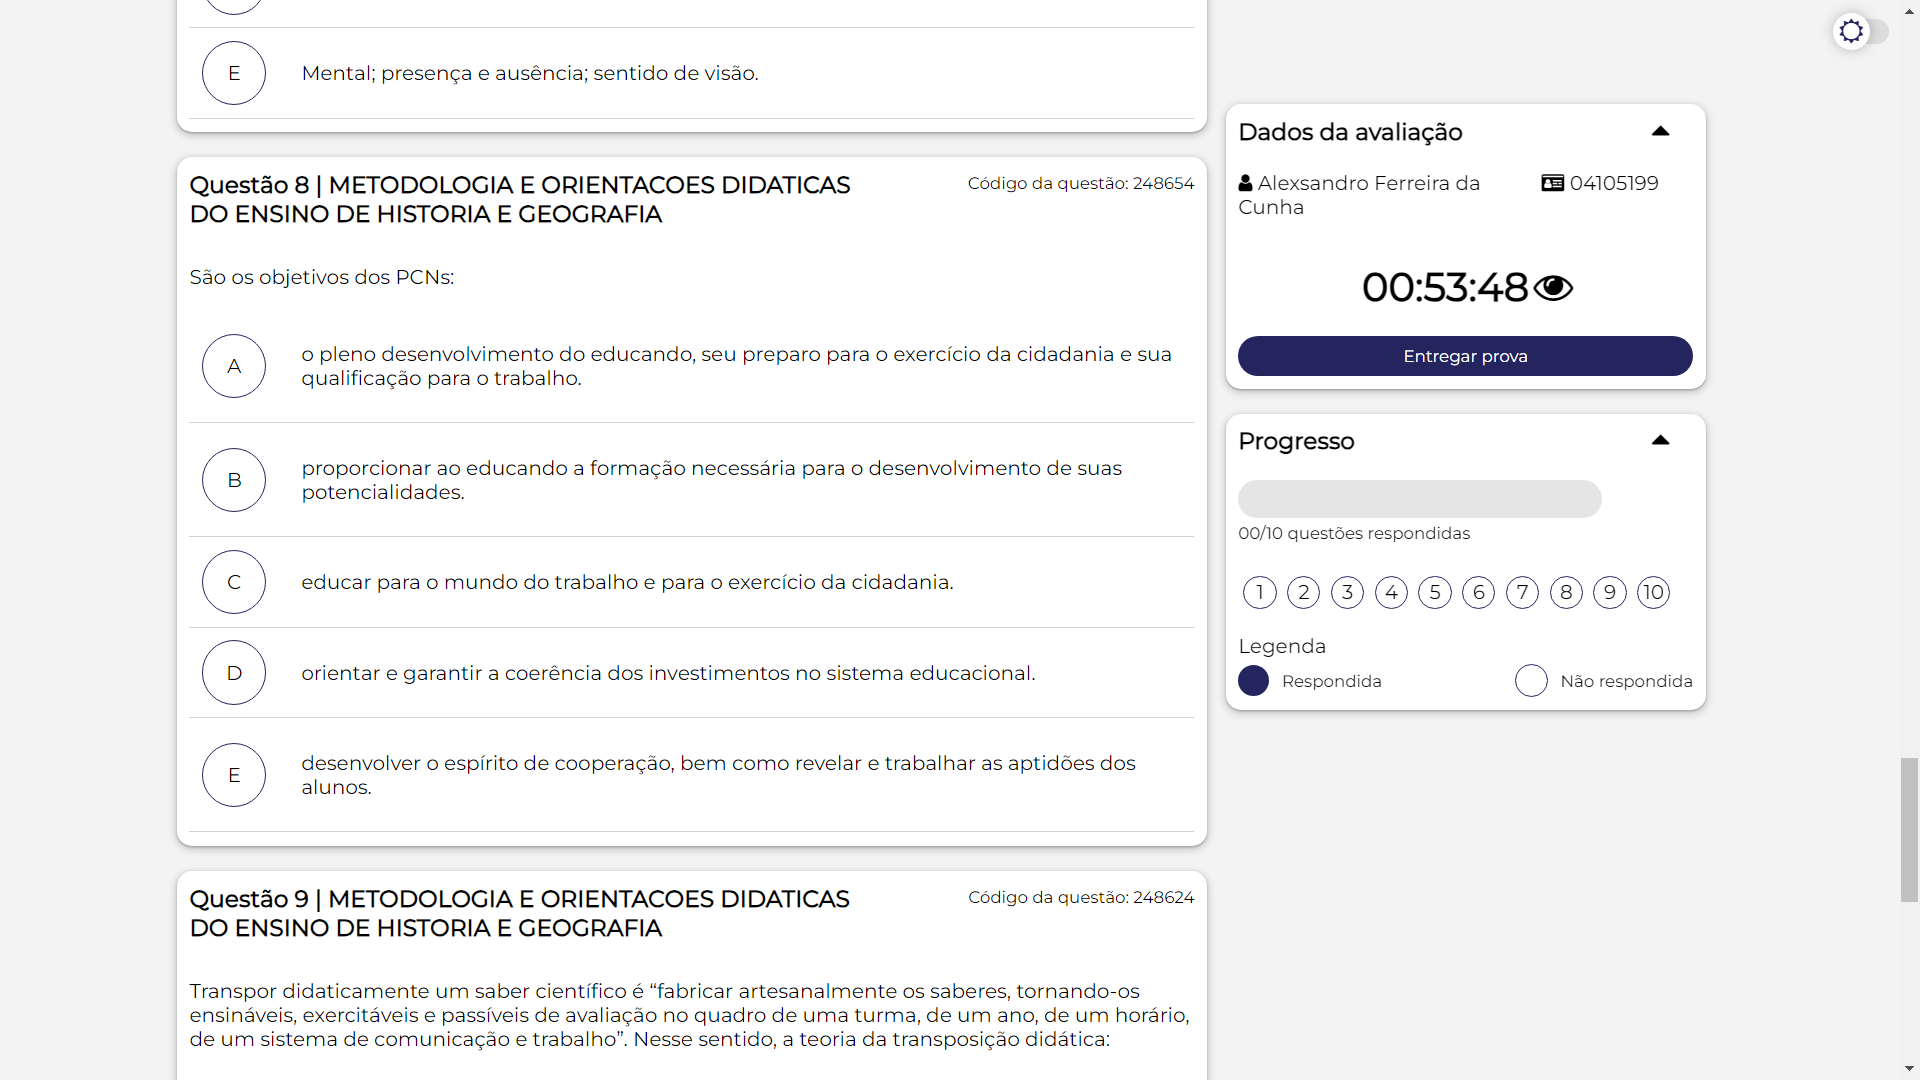The width and height of the screenshot is (1920, 1080).
Task: Click the questions progress bar
Action: coord(1419,499)
